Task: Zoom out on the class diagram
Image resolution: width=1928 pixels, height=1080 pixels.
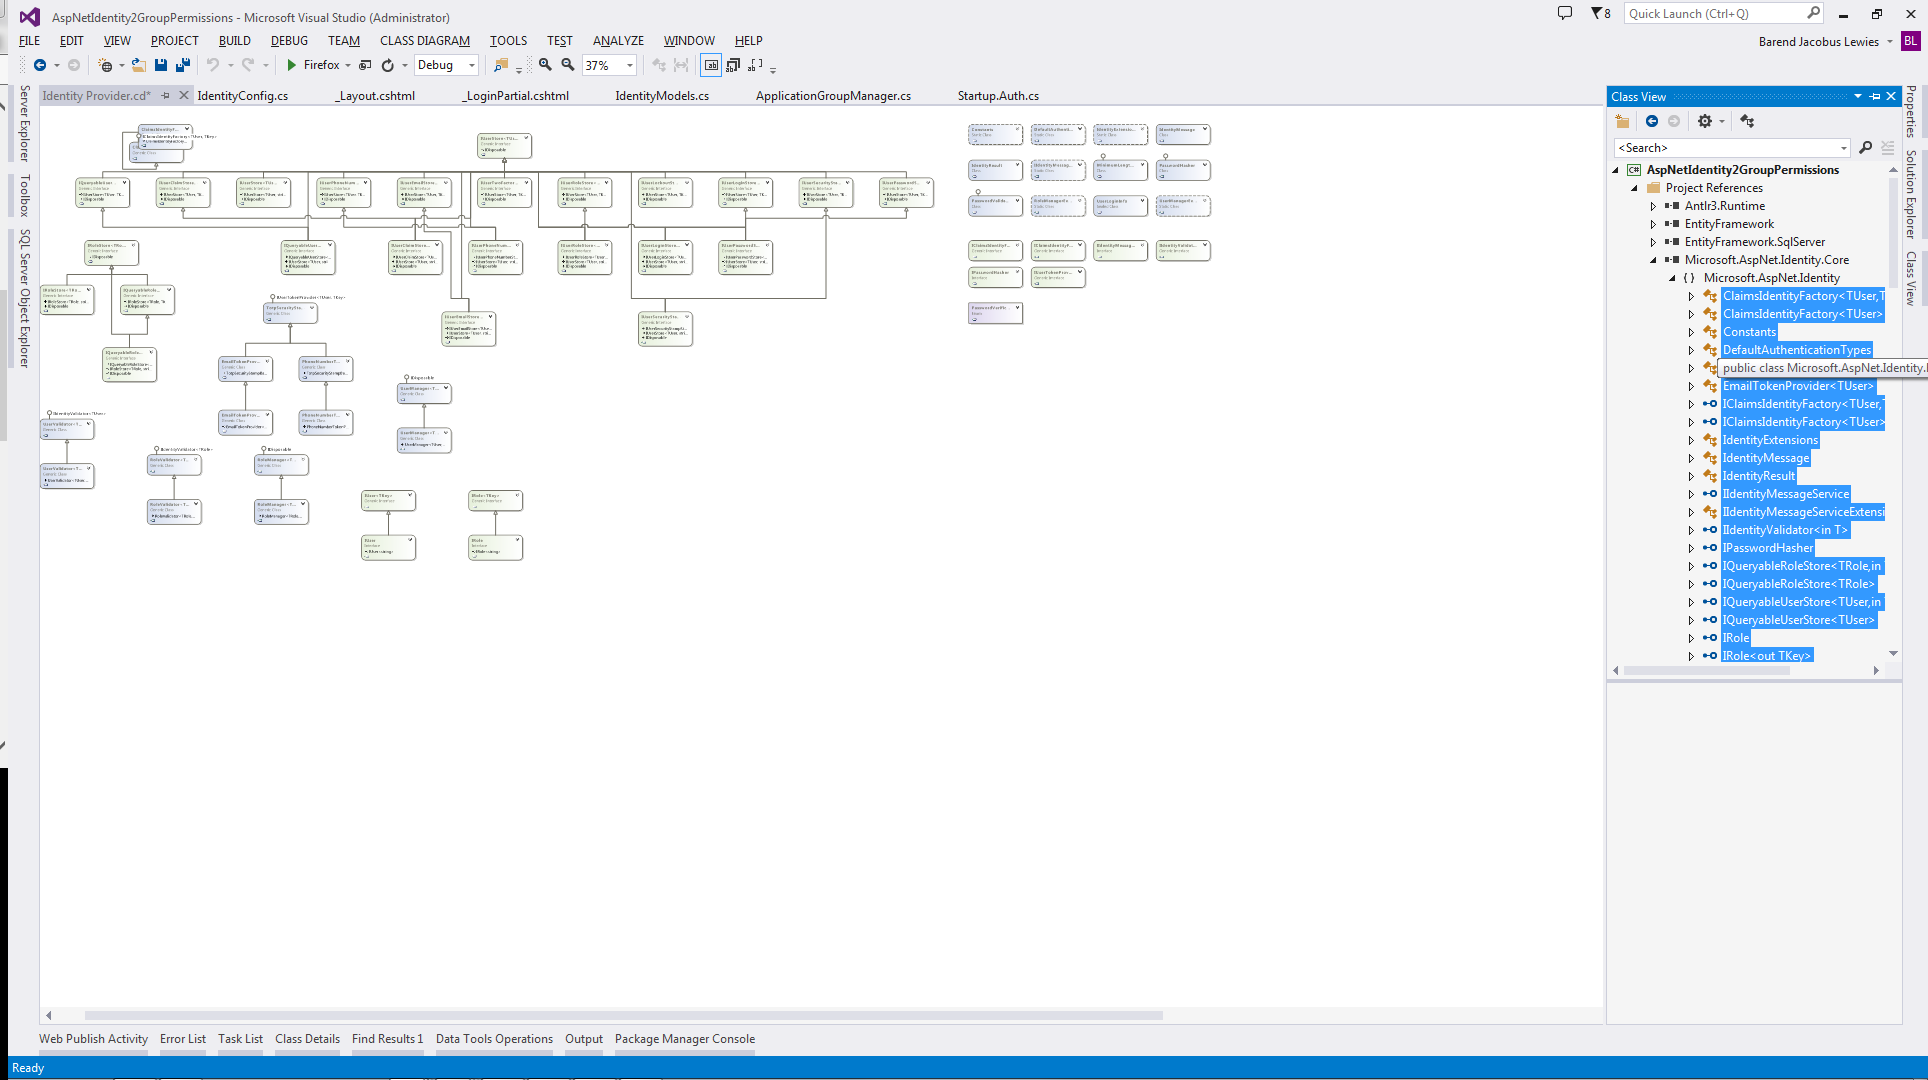Action: point(568,65)
